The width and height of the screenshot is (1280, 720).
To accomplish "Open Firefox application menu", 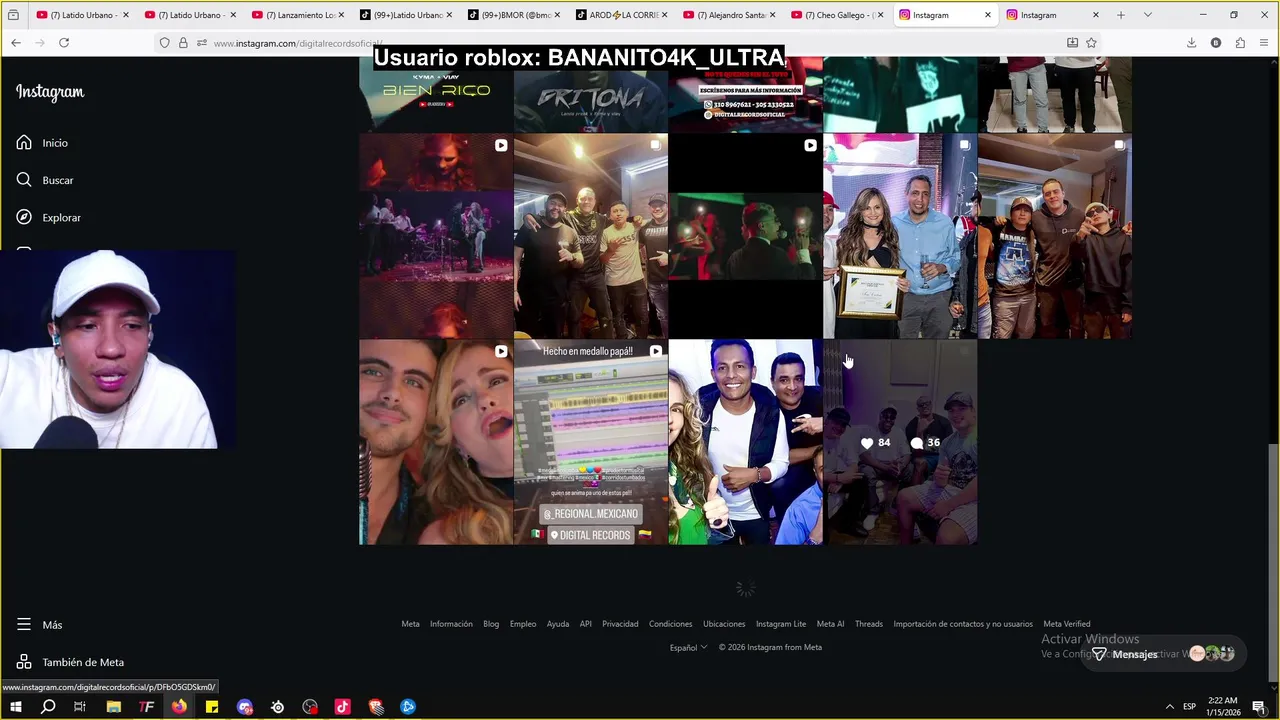I will pyautogui.click(x=1265, y=43).
